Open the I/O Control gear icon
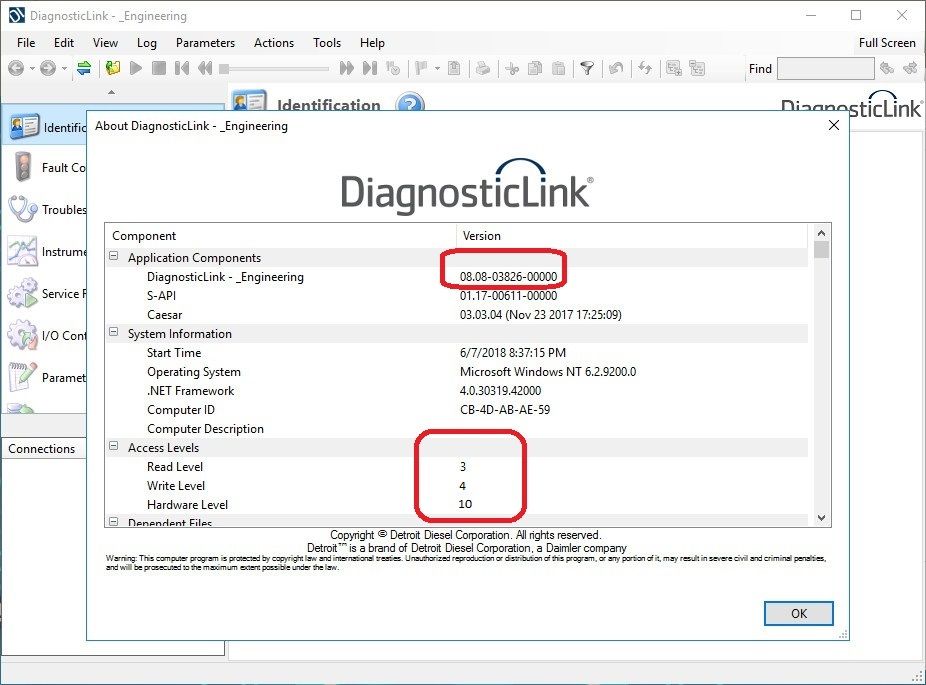 tap(23, 336)
